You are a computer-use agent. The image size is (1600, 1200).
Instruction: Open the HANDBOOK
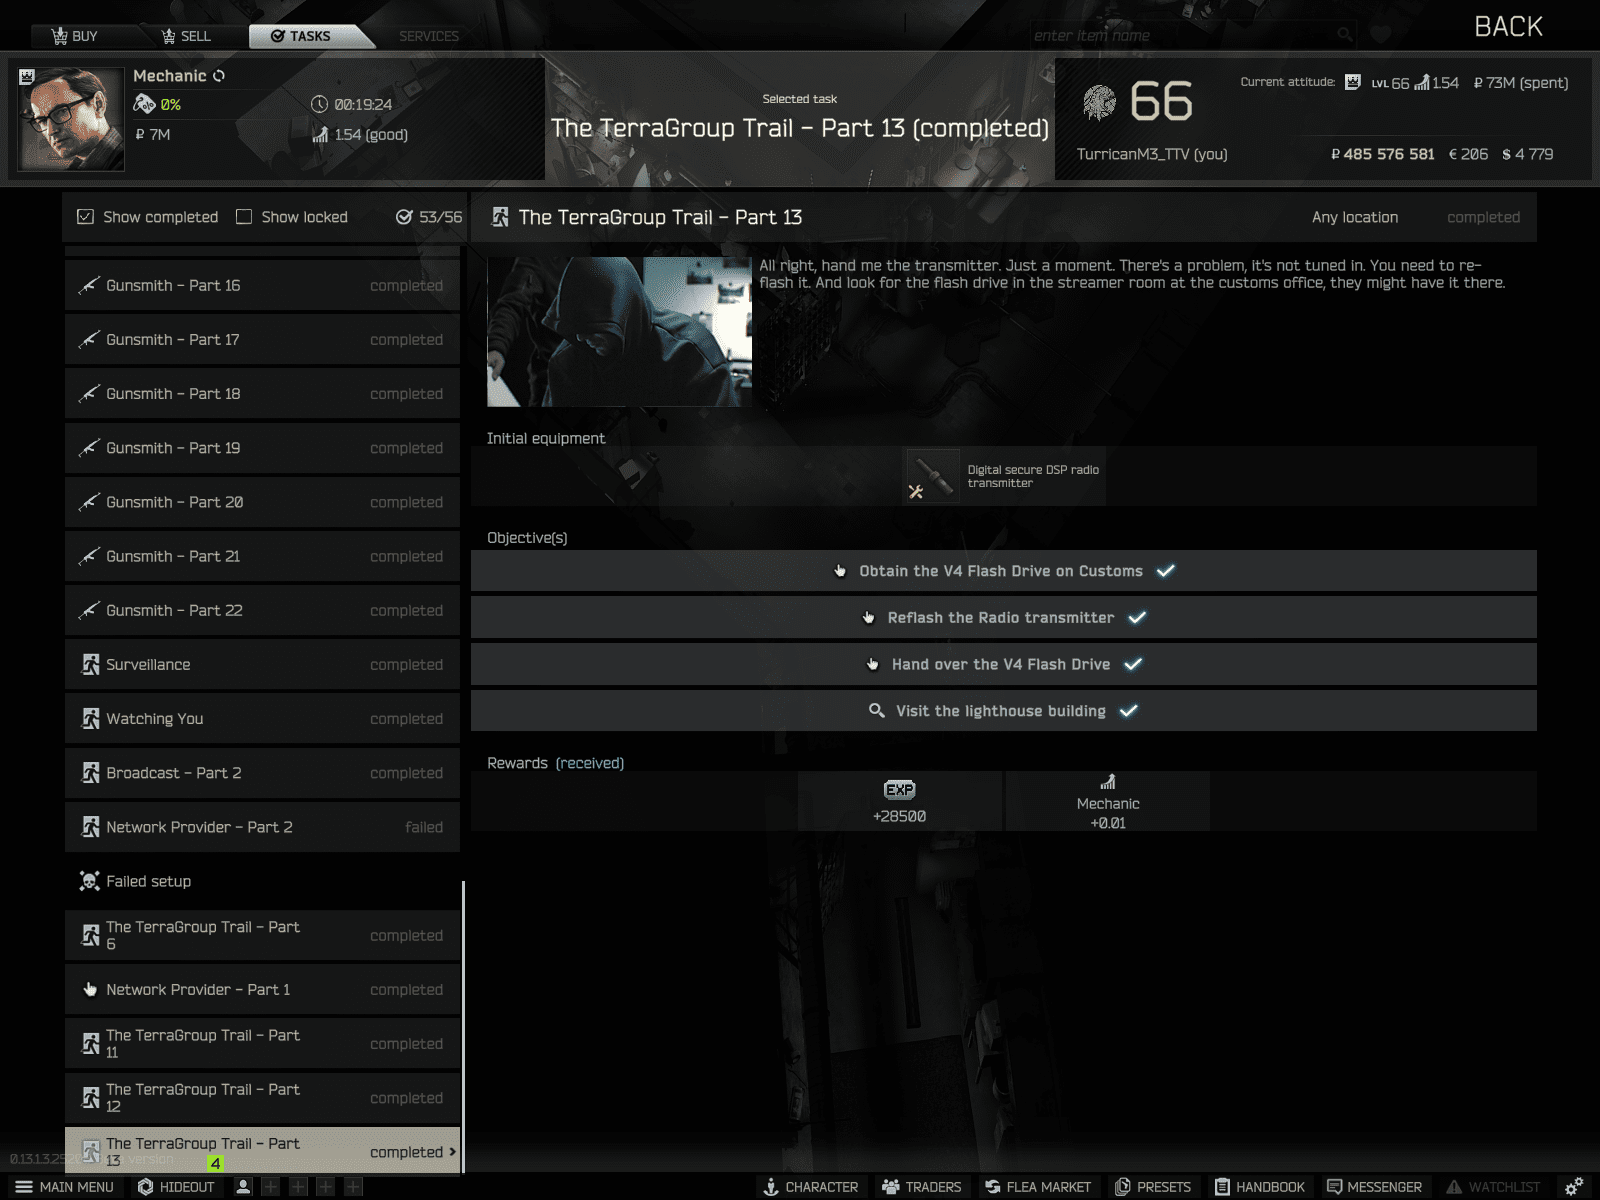[x=1260, y=1187]
